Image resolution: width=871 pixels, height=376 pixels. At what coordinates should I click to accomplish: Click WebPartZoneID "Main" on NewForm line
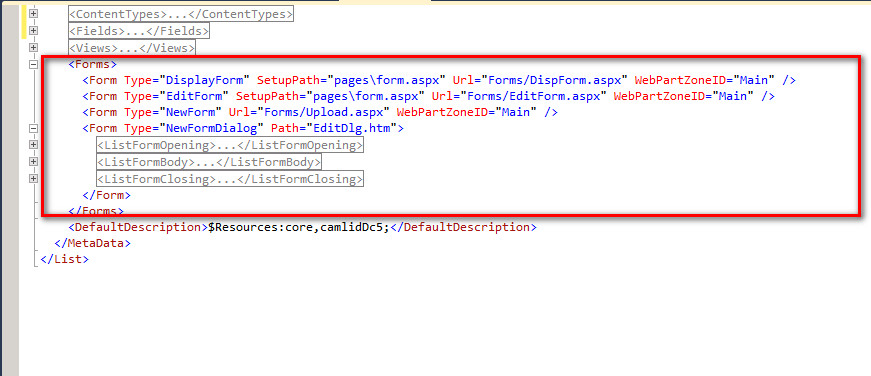tap(515, 112)
